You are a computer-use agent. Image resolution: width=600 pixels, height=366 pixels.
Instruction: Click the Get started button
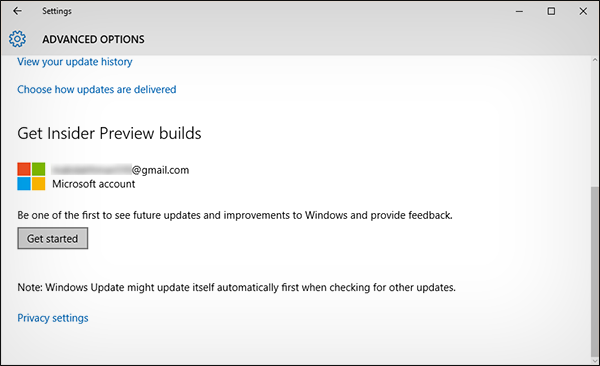[53, 239]
